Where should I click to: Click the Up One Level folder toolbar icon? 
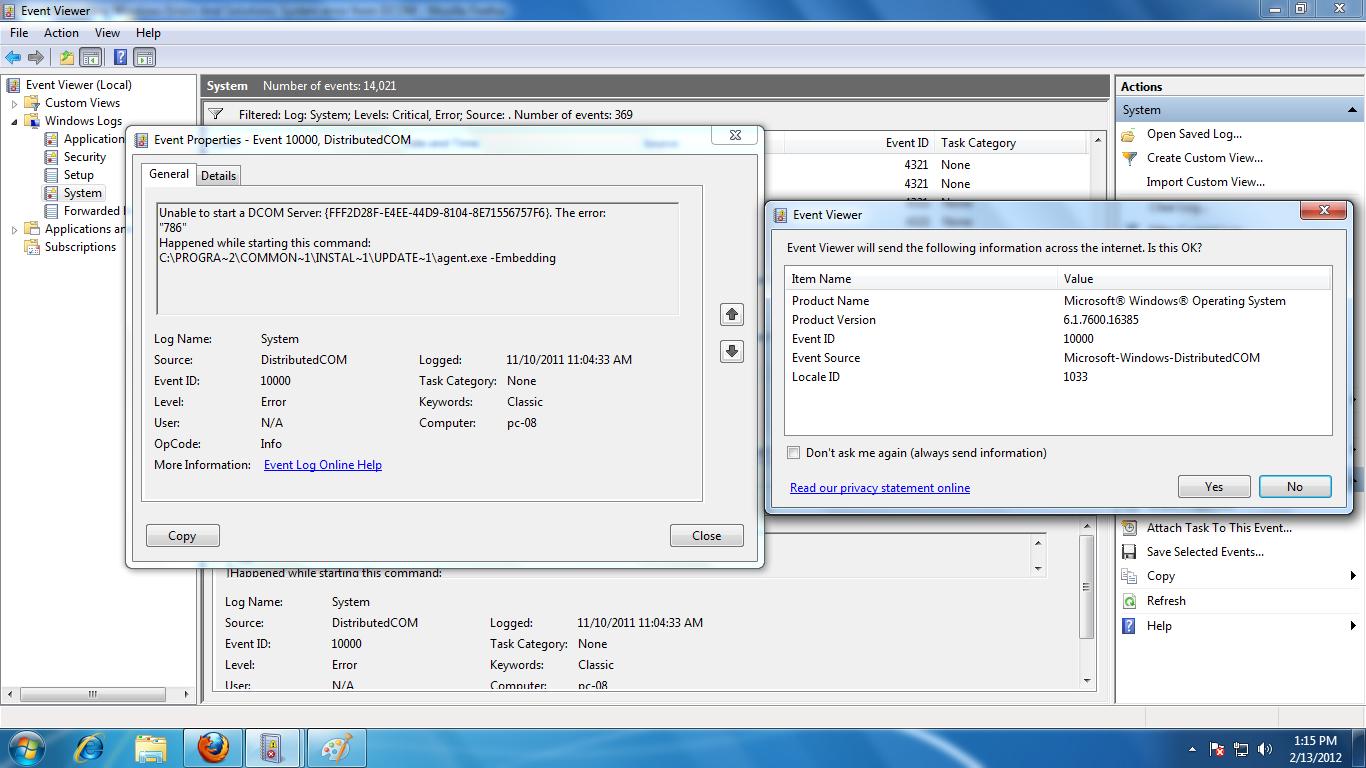tap(66, 58)
